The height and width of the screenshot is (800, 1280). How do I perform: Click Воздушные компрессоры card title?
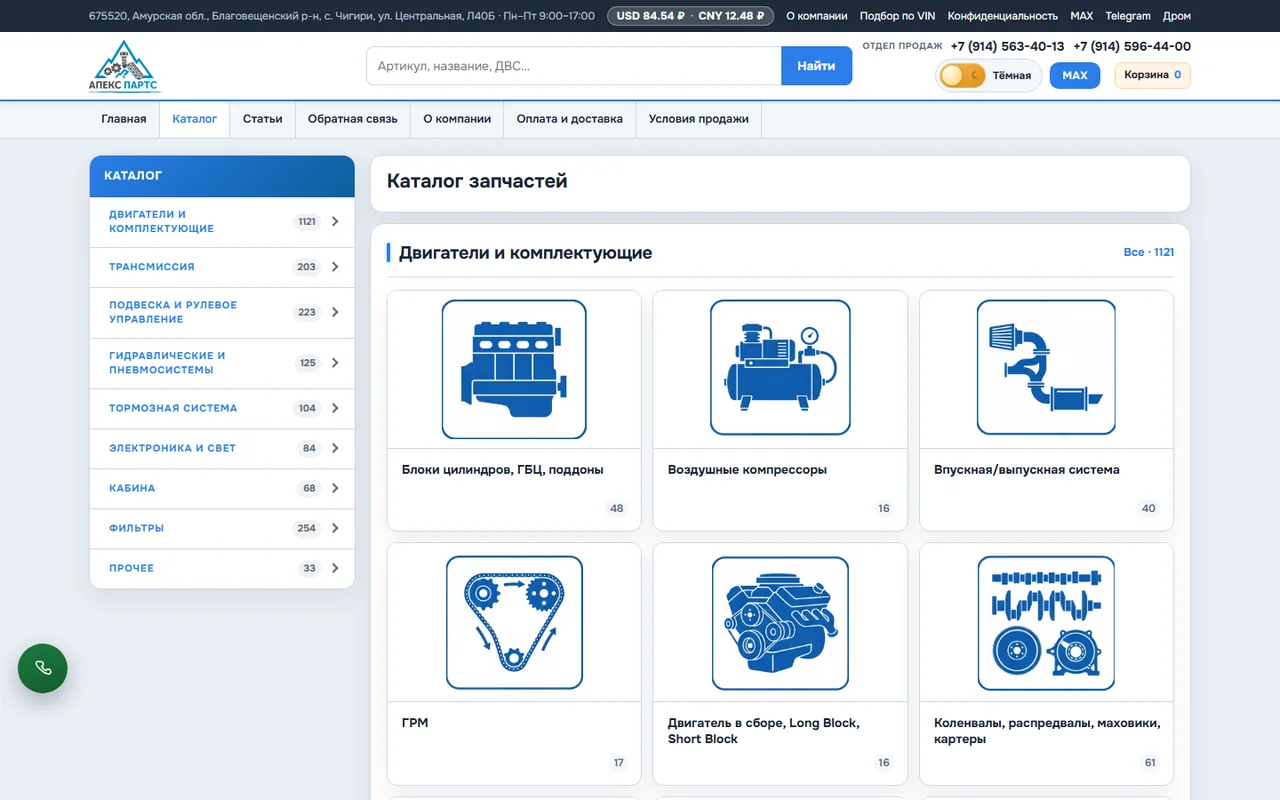coord(747,469)
